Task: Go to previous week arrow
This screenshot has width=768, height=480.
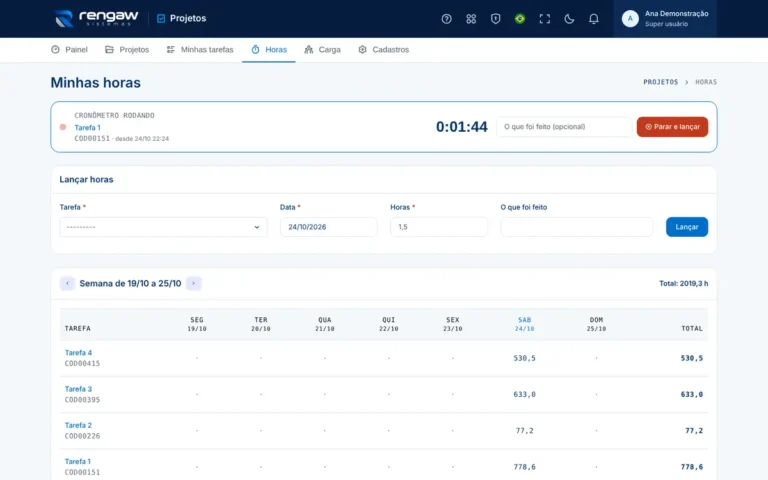Action: coord(67,283)
